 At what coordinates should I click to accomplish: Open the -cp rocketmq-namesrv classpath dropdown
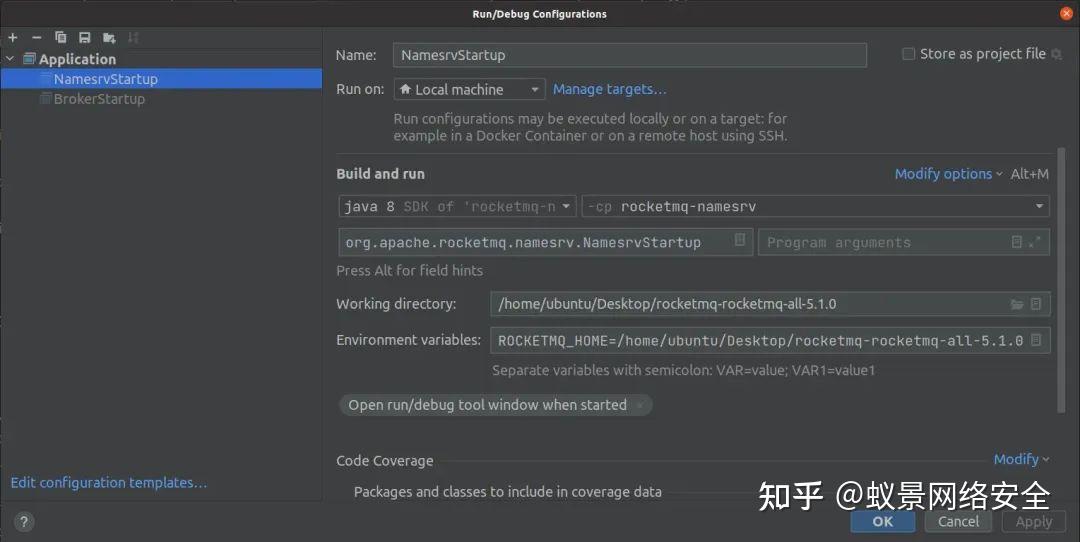[x=816, y=207]
